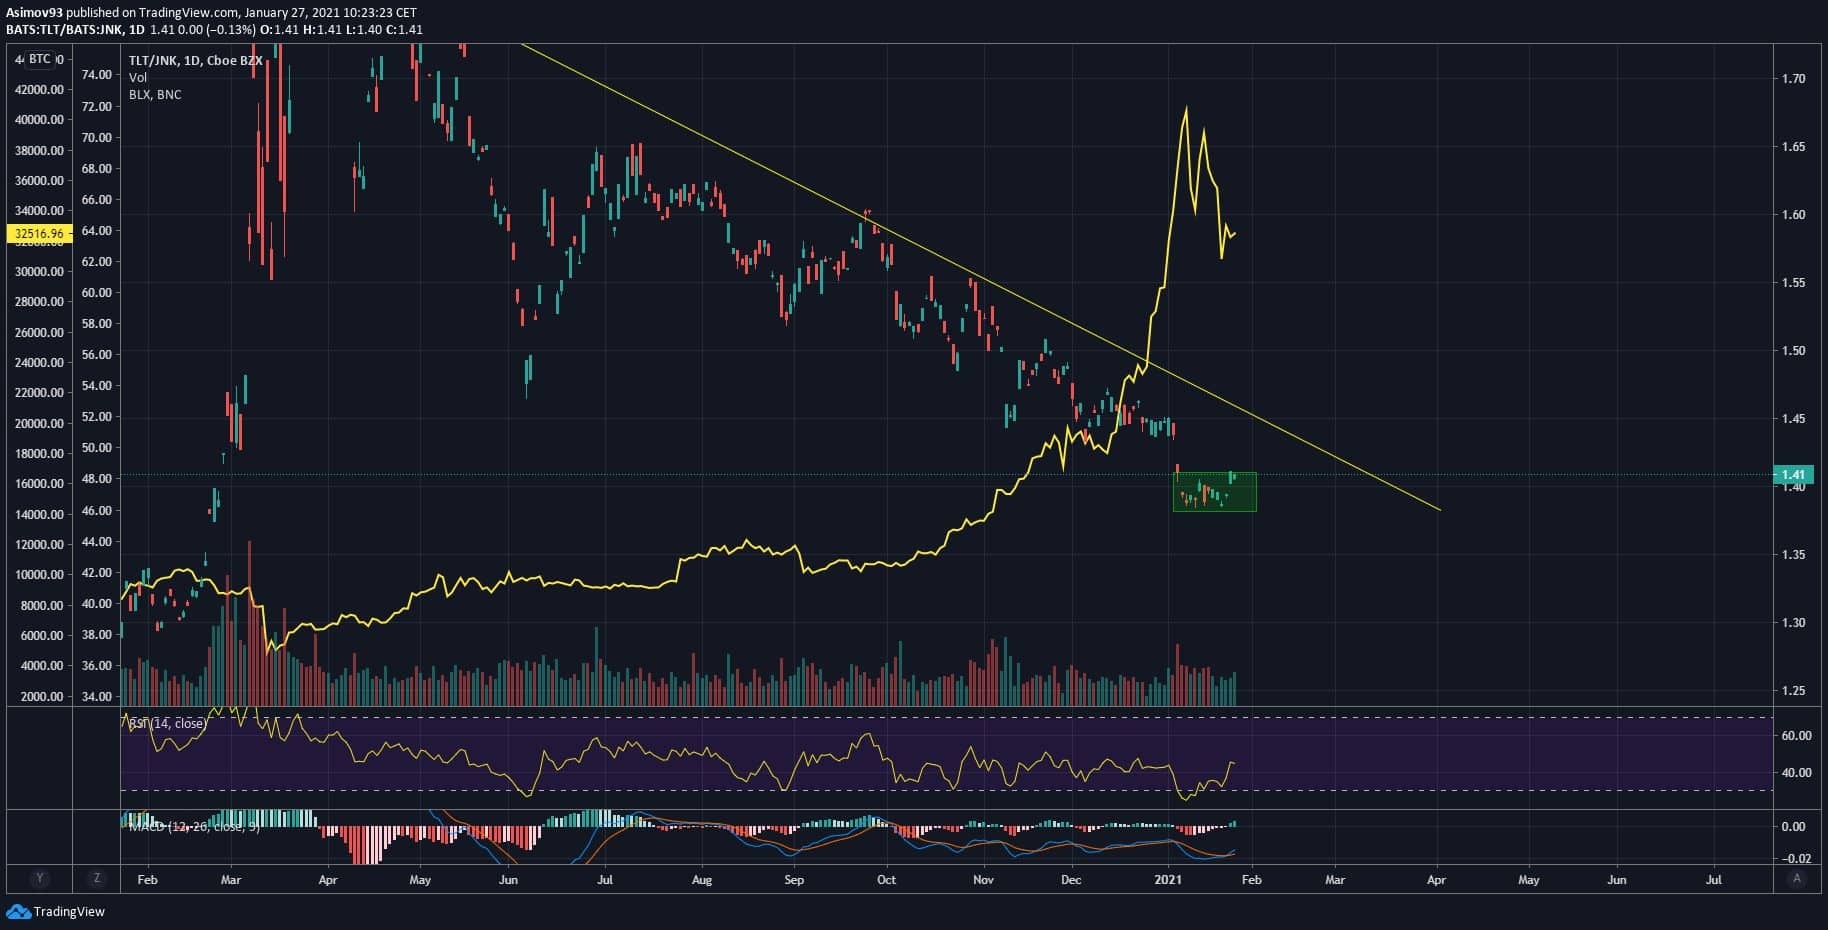The image size is (1828, 930).
Task: Click the RSI (14, close) indicator label
Action: pyautogui.click(x=167, y=723)
